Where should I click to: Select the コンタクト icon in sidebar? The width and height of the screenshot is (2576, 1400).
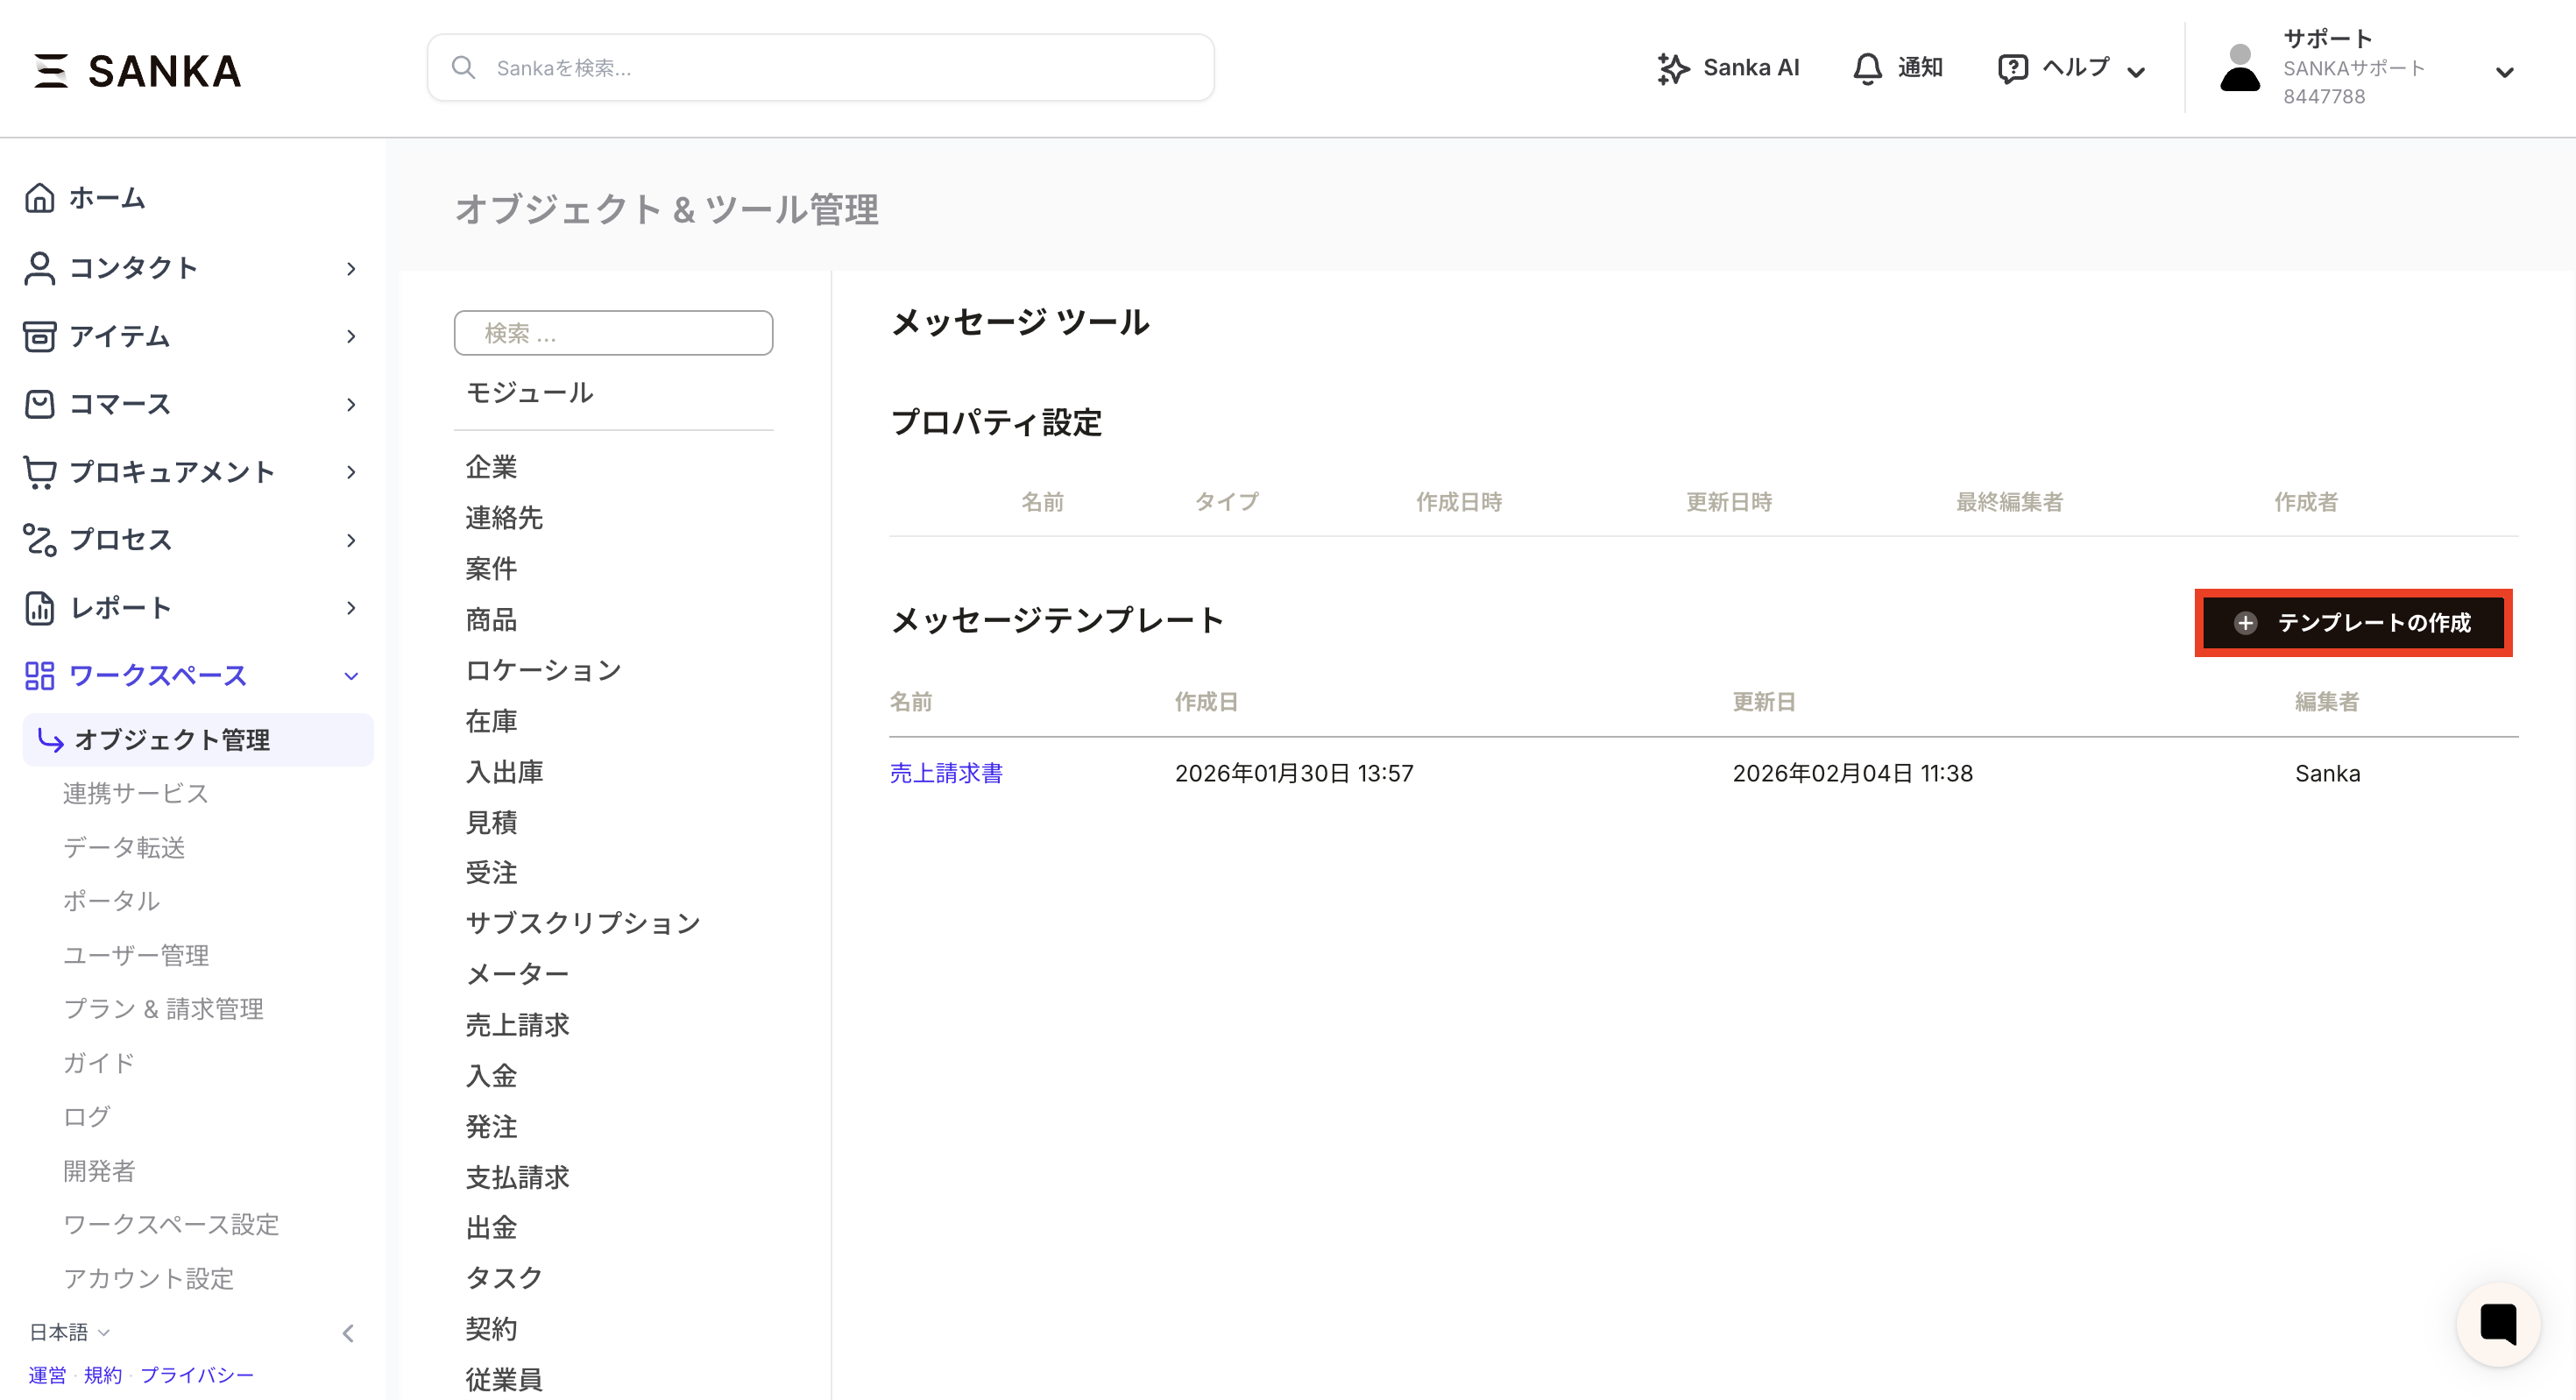(40, 267)
